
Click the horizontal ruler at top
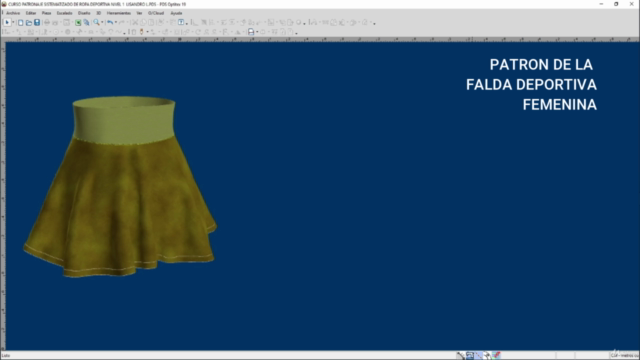pos(320,40)
